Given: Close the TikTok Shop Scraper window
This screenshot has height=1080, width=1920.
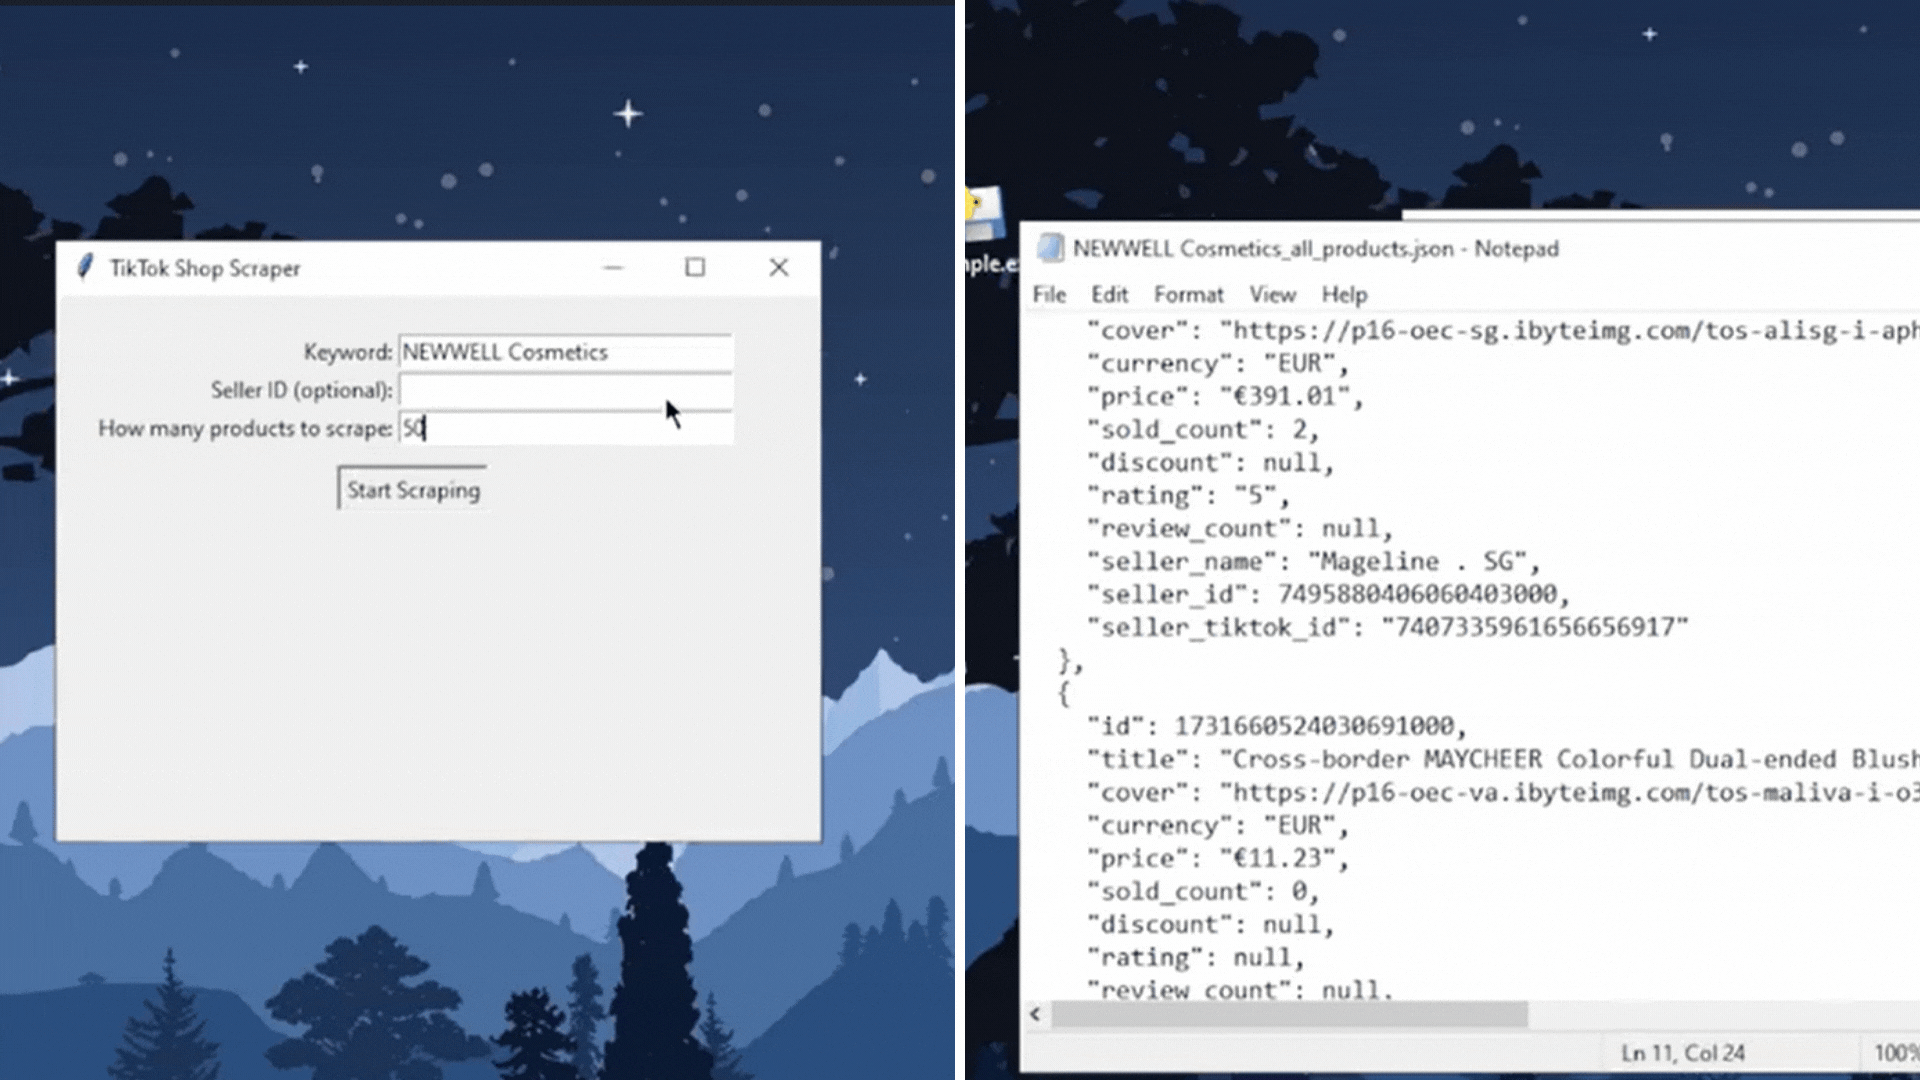Looking at the screenshot, I should click(x=779, y=267).
